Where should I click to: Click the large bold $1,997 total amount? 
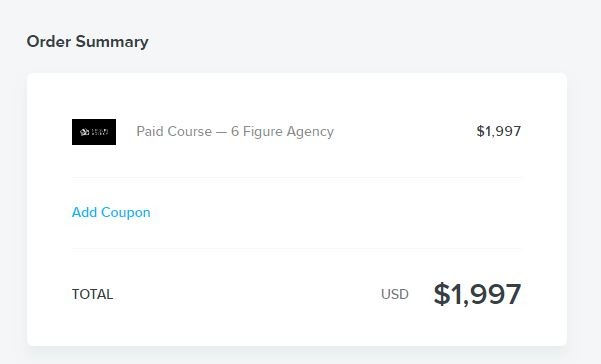[x=477, y=294]
